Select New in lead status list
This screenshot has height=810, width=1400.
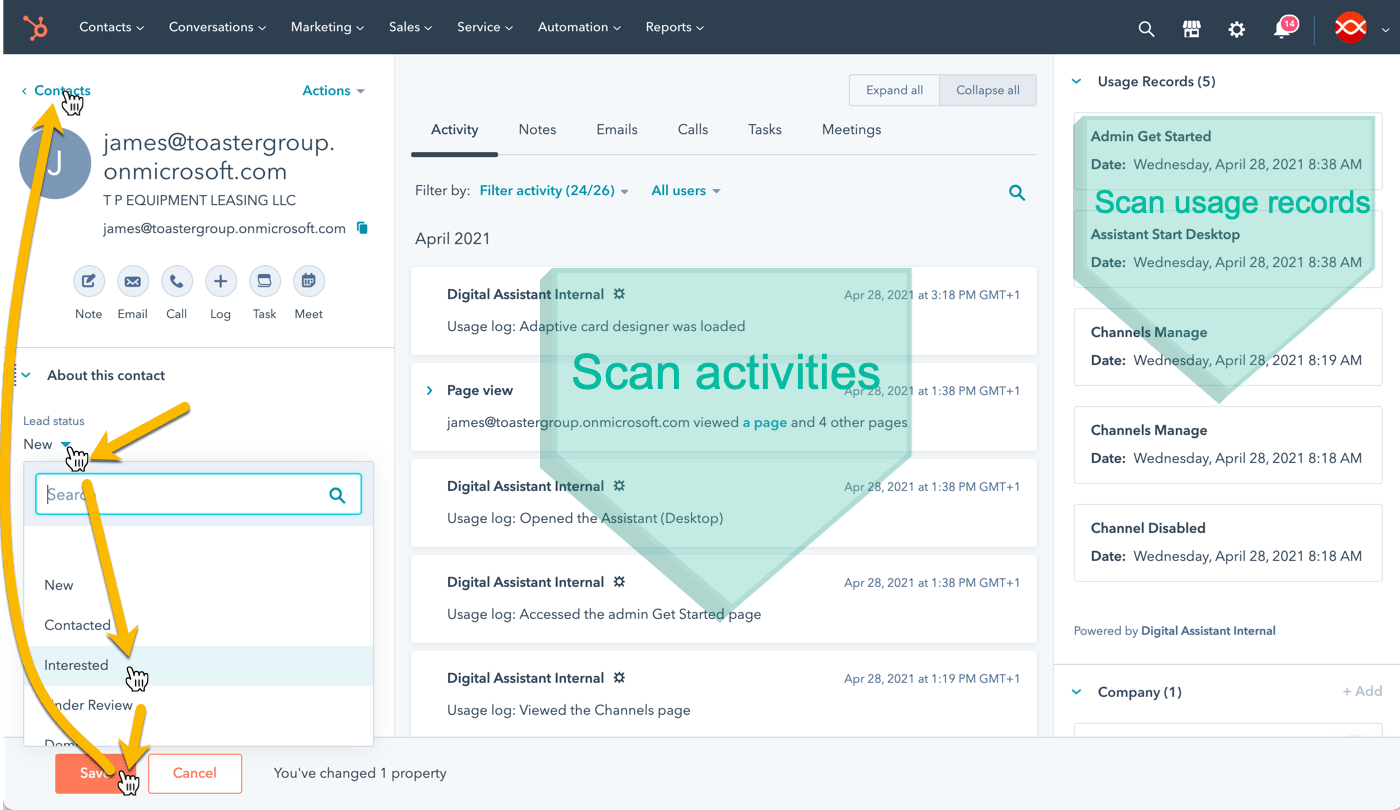[199, 585]
